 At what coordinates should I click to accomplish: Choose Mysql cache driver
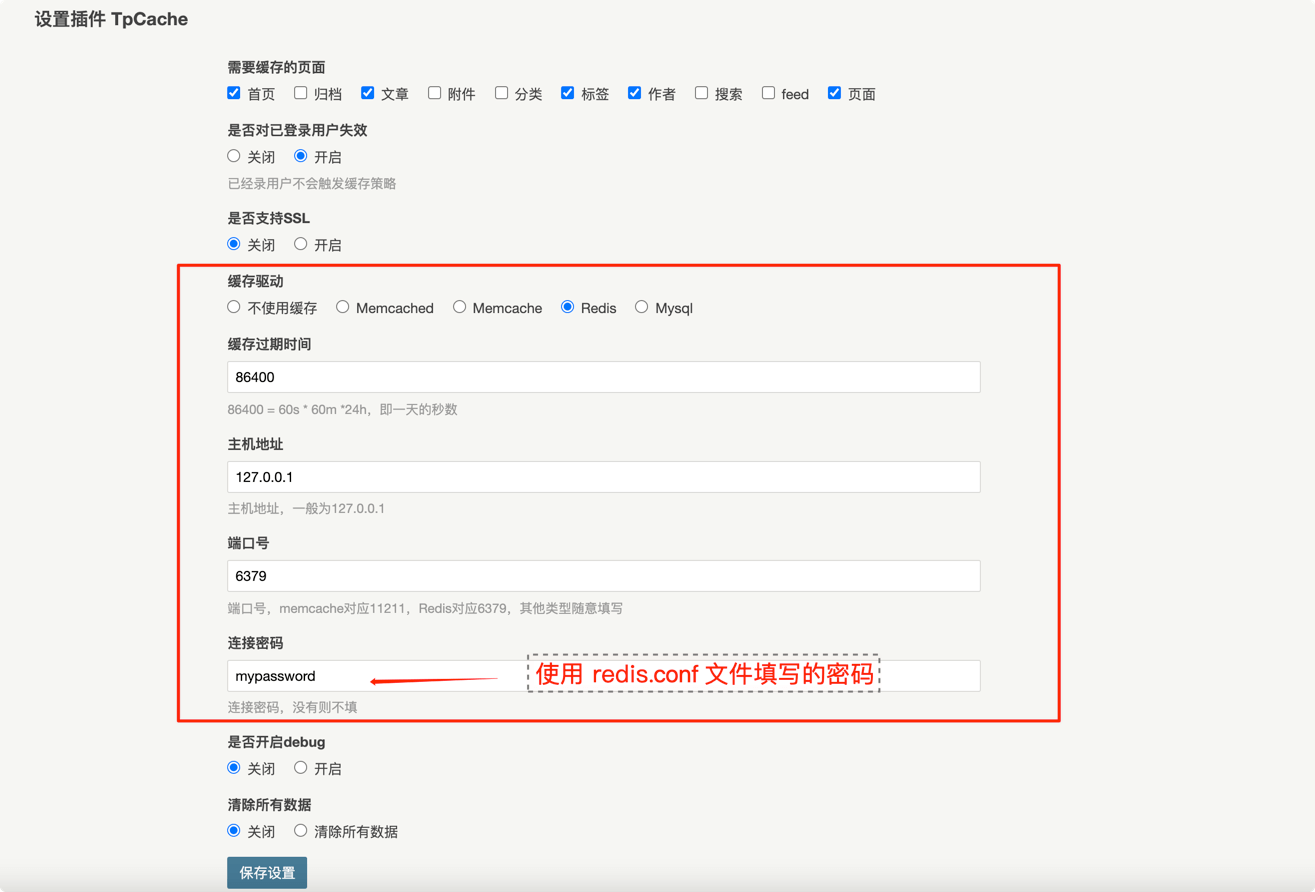click(x=641, y=307)
